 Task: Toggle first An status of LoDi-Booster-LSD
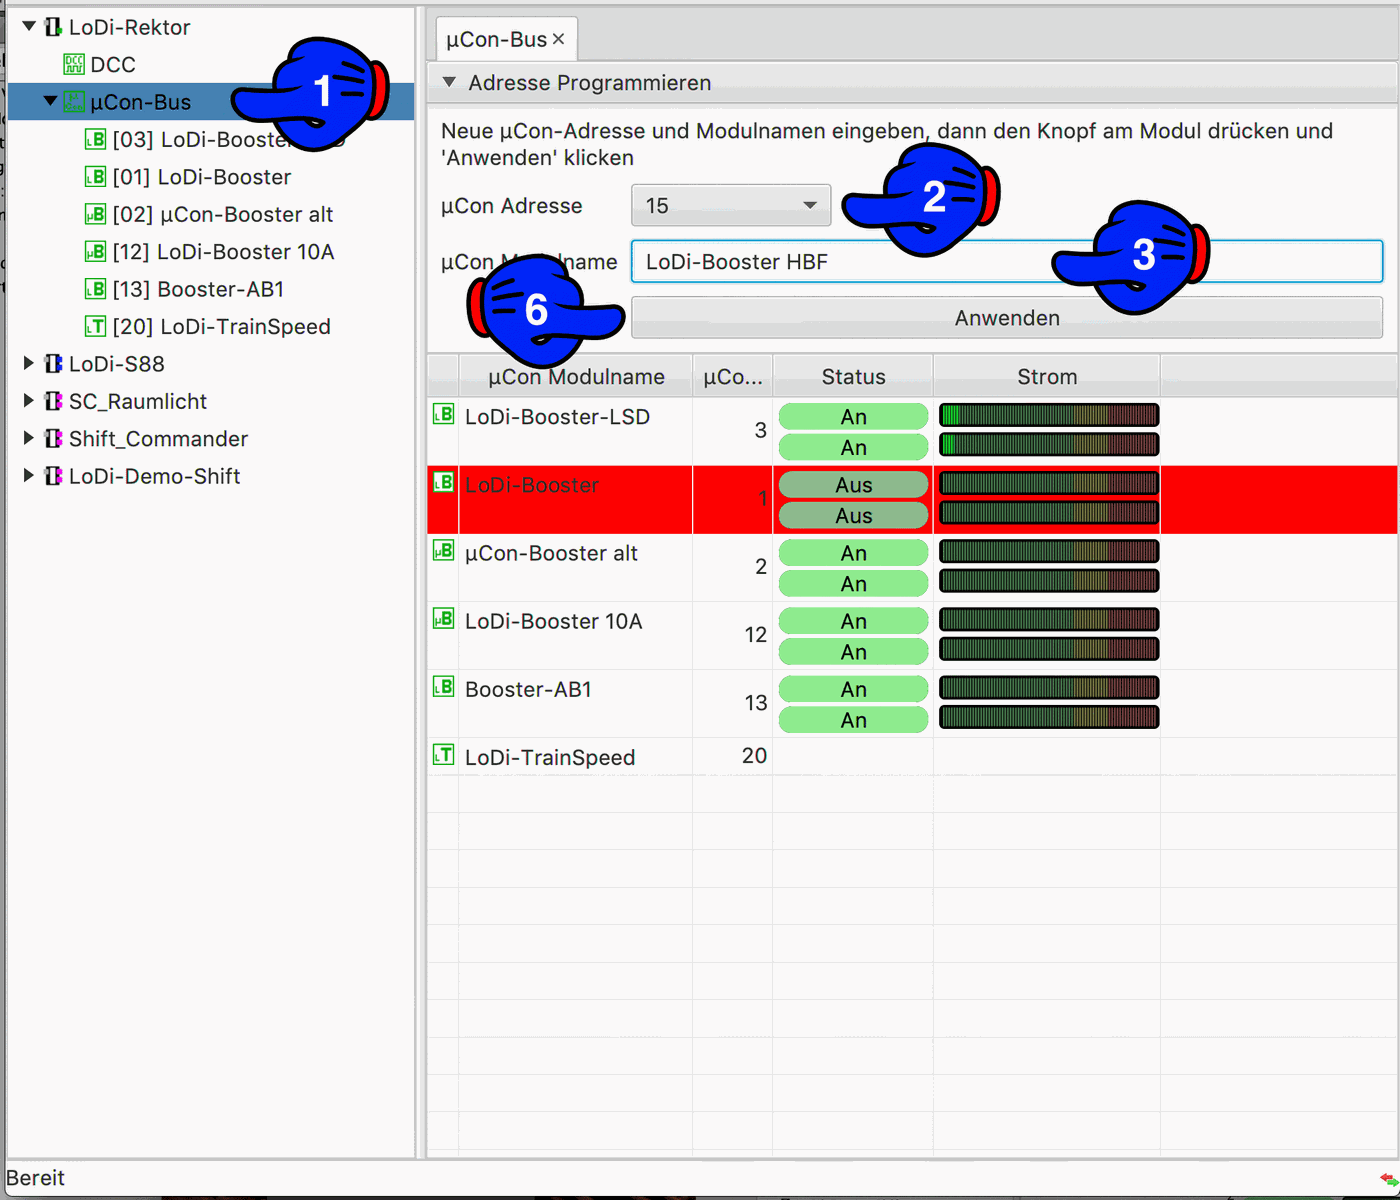(853, 417)
